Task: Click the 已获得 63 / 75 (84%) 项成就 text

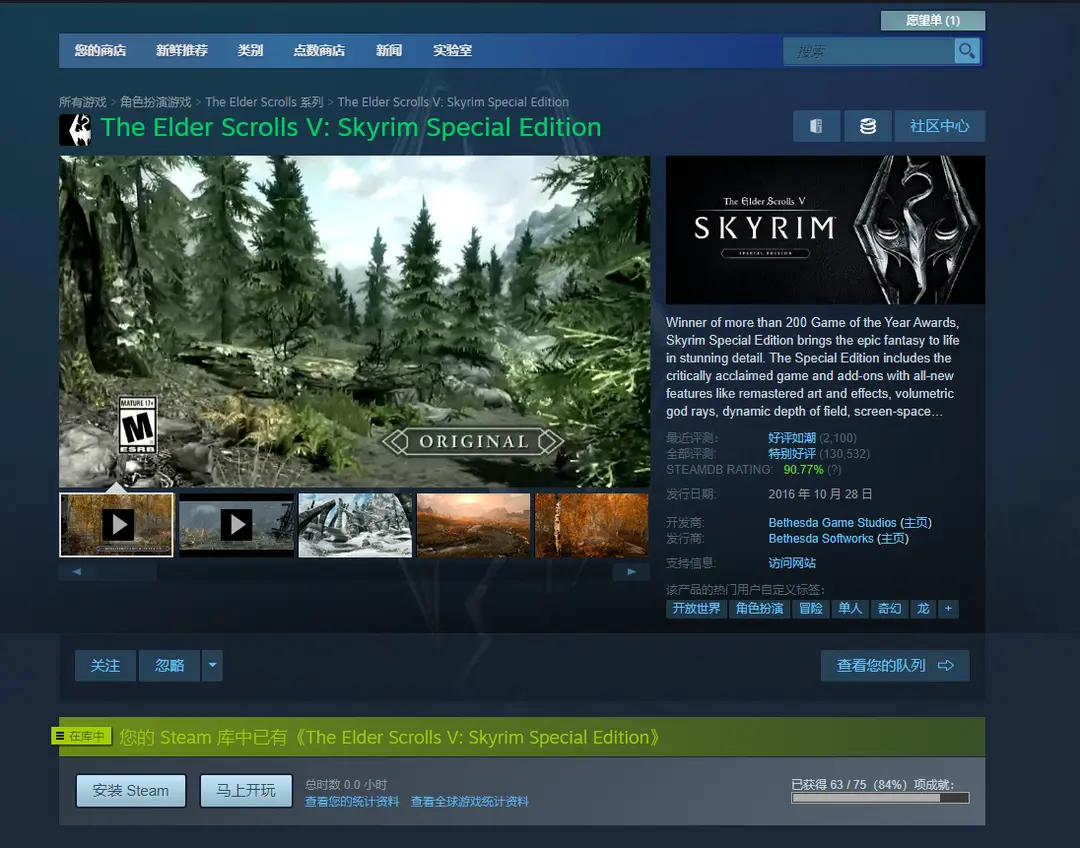Action: tap(872, 785)
